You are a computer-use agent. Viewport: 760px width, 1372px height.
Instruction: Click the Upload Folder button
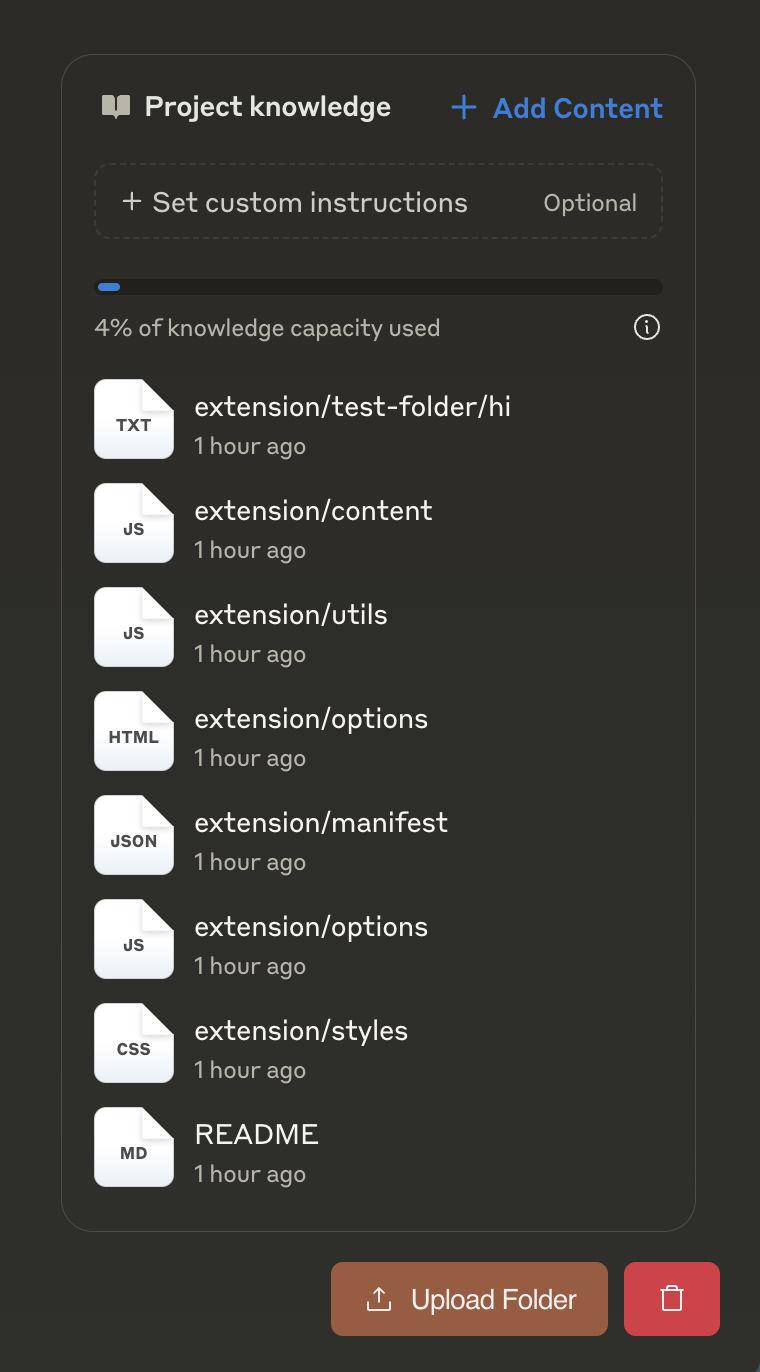tap(469, 1299)
